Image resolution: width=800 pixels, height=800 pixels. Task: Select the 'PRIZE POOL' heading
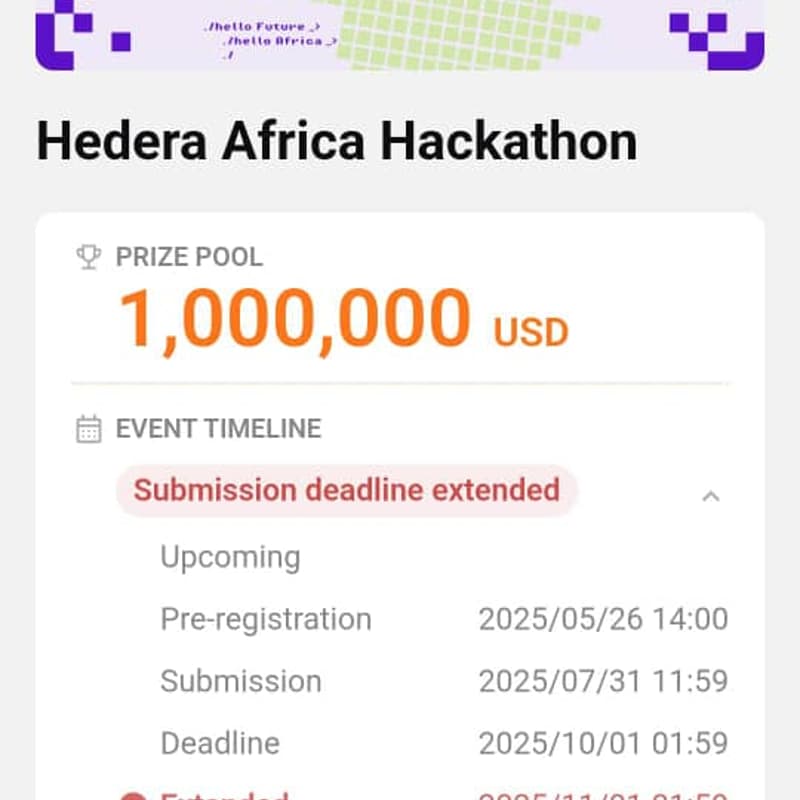[x=189, y=257]
